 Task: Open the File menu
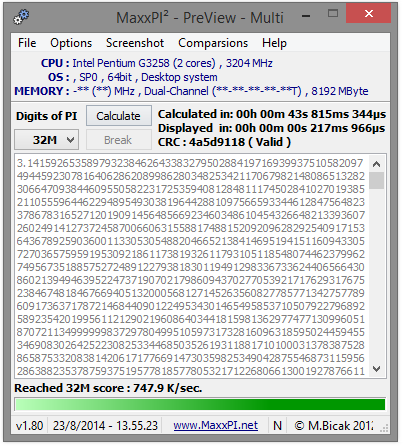(x=27, y=43)
